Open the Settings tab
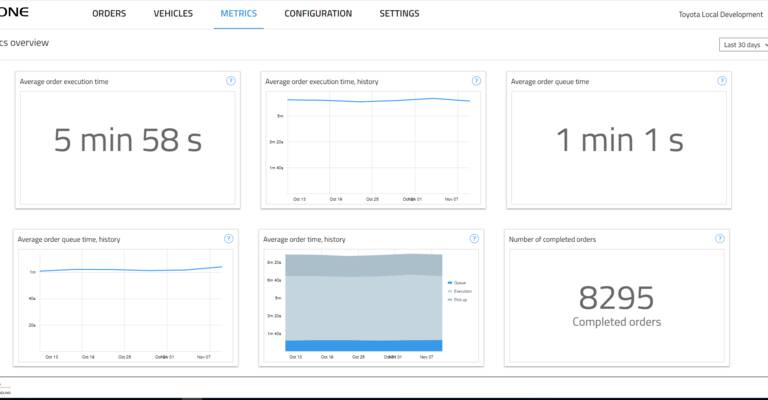This screenshot has width=768, height=400. pos(399,14)
